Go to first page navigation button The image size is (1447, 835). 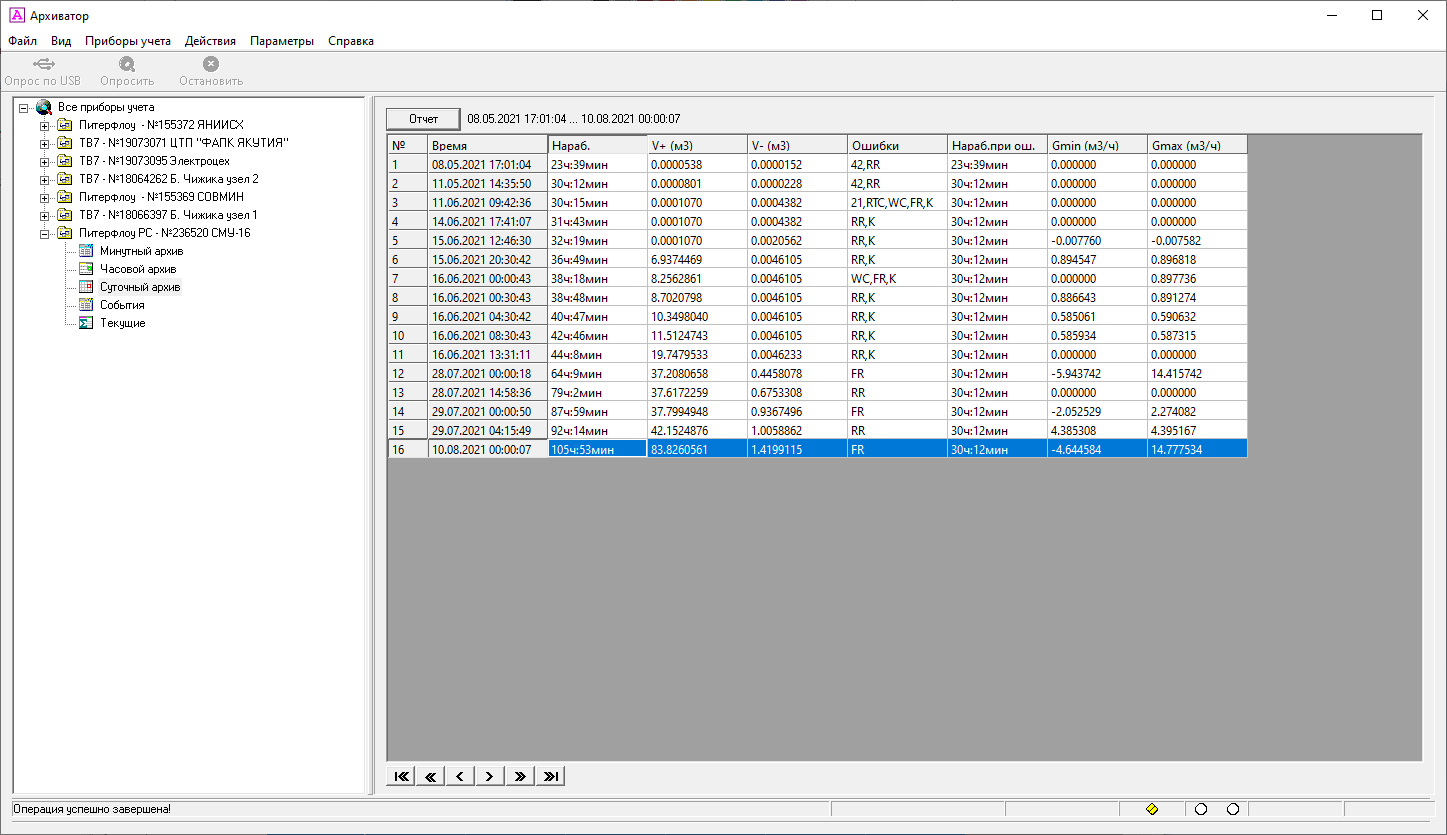point(401,776)
